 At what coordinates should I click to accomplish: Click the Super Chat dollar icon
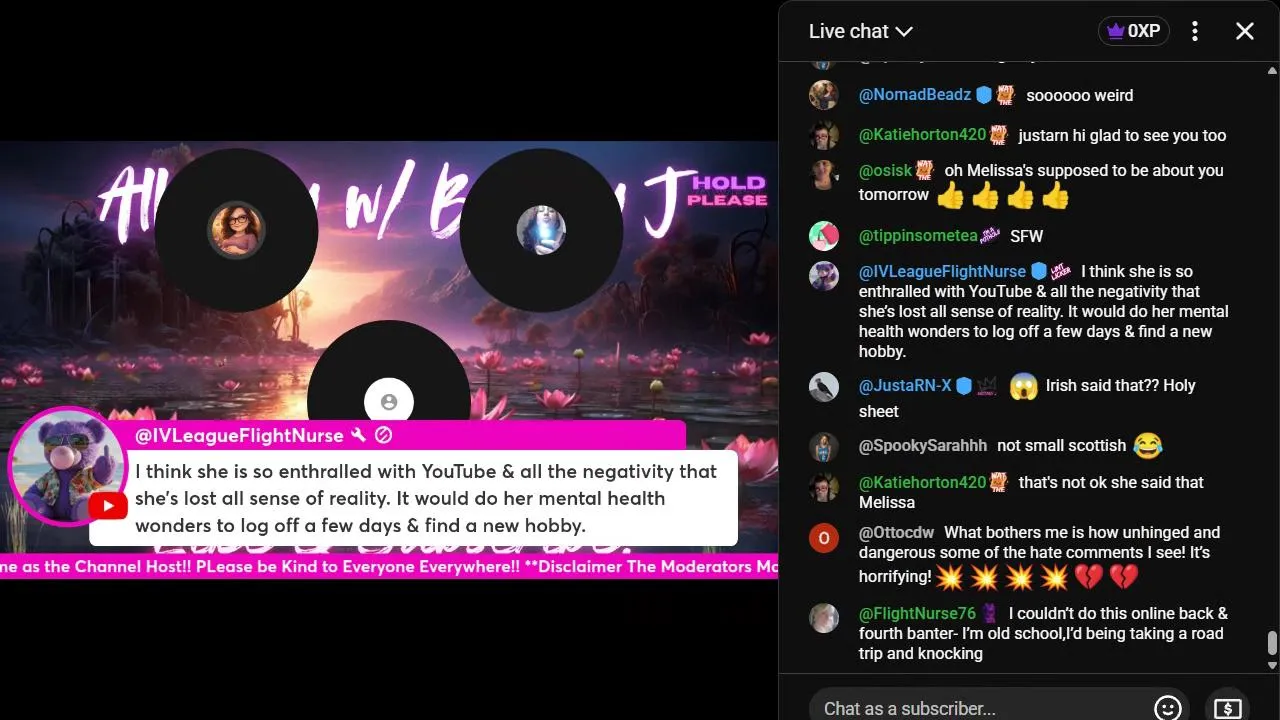1228,708
